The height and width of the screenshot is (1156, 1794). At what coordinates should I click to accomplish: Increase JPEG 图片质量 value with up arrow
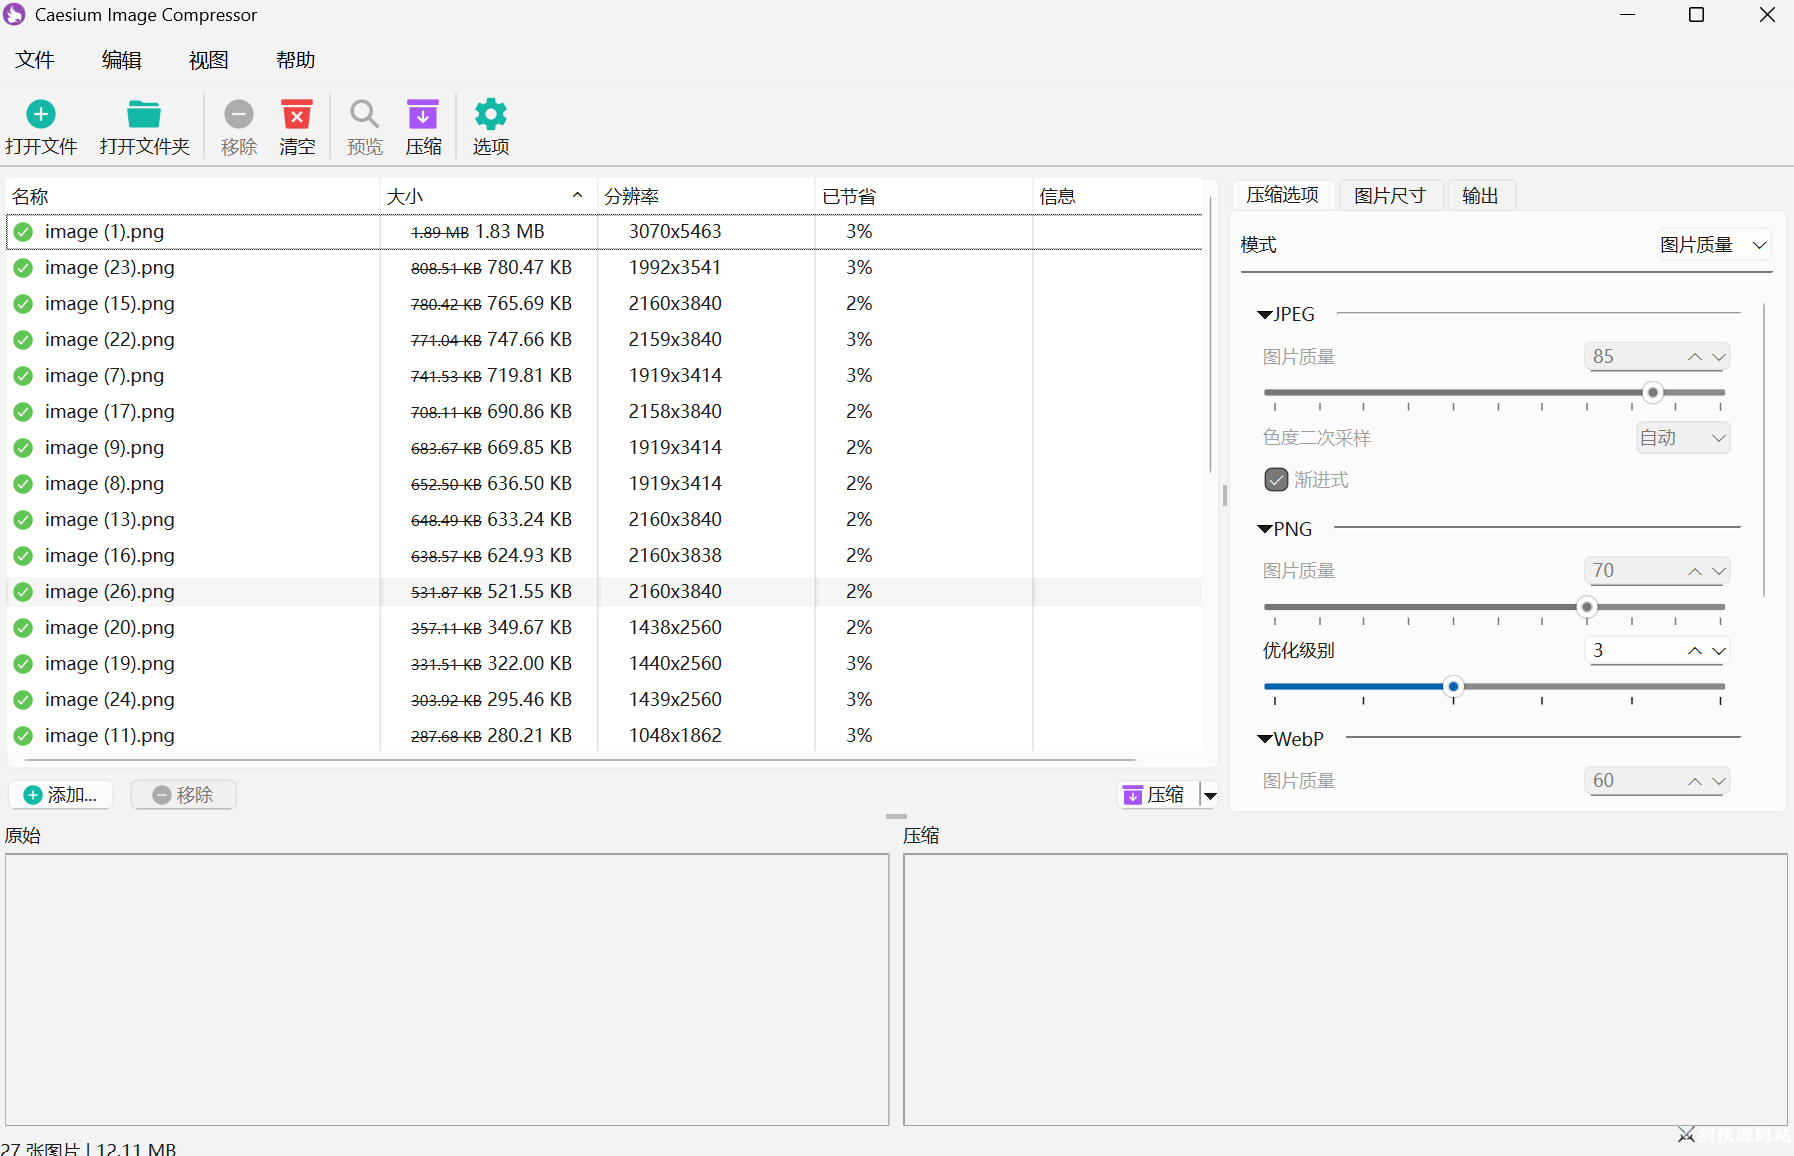(1695, 357)
